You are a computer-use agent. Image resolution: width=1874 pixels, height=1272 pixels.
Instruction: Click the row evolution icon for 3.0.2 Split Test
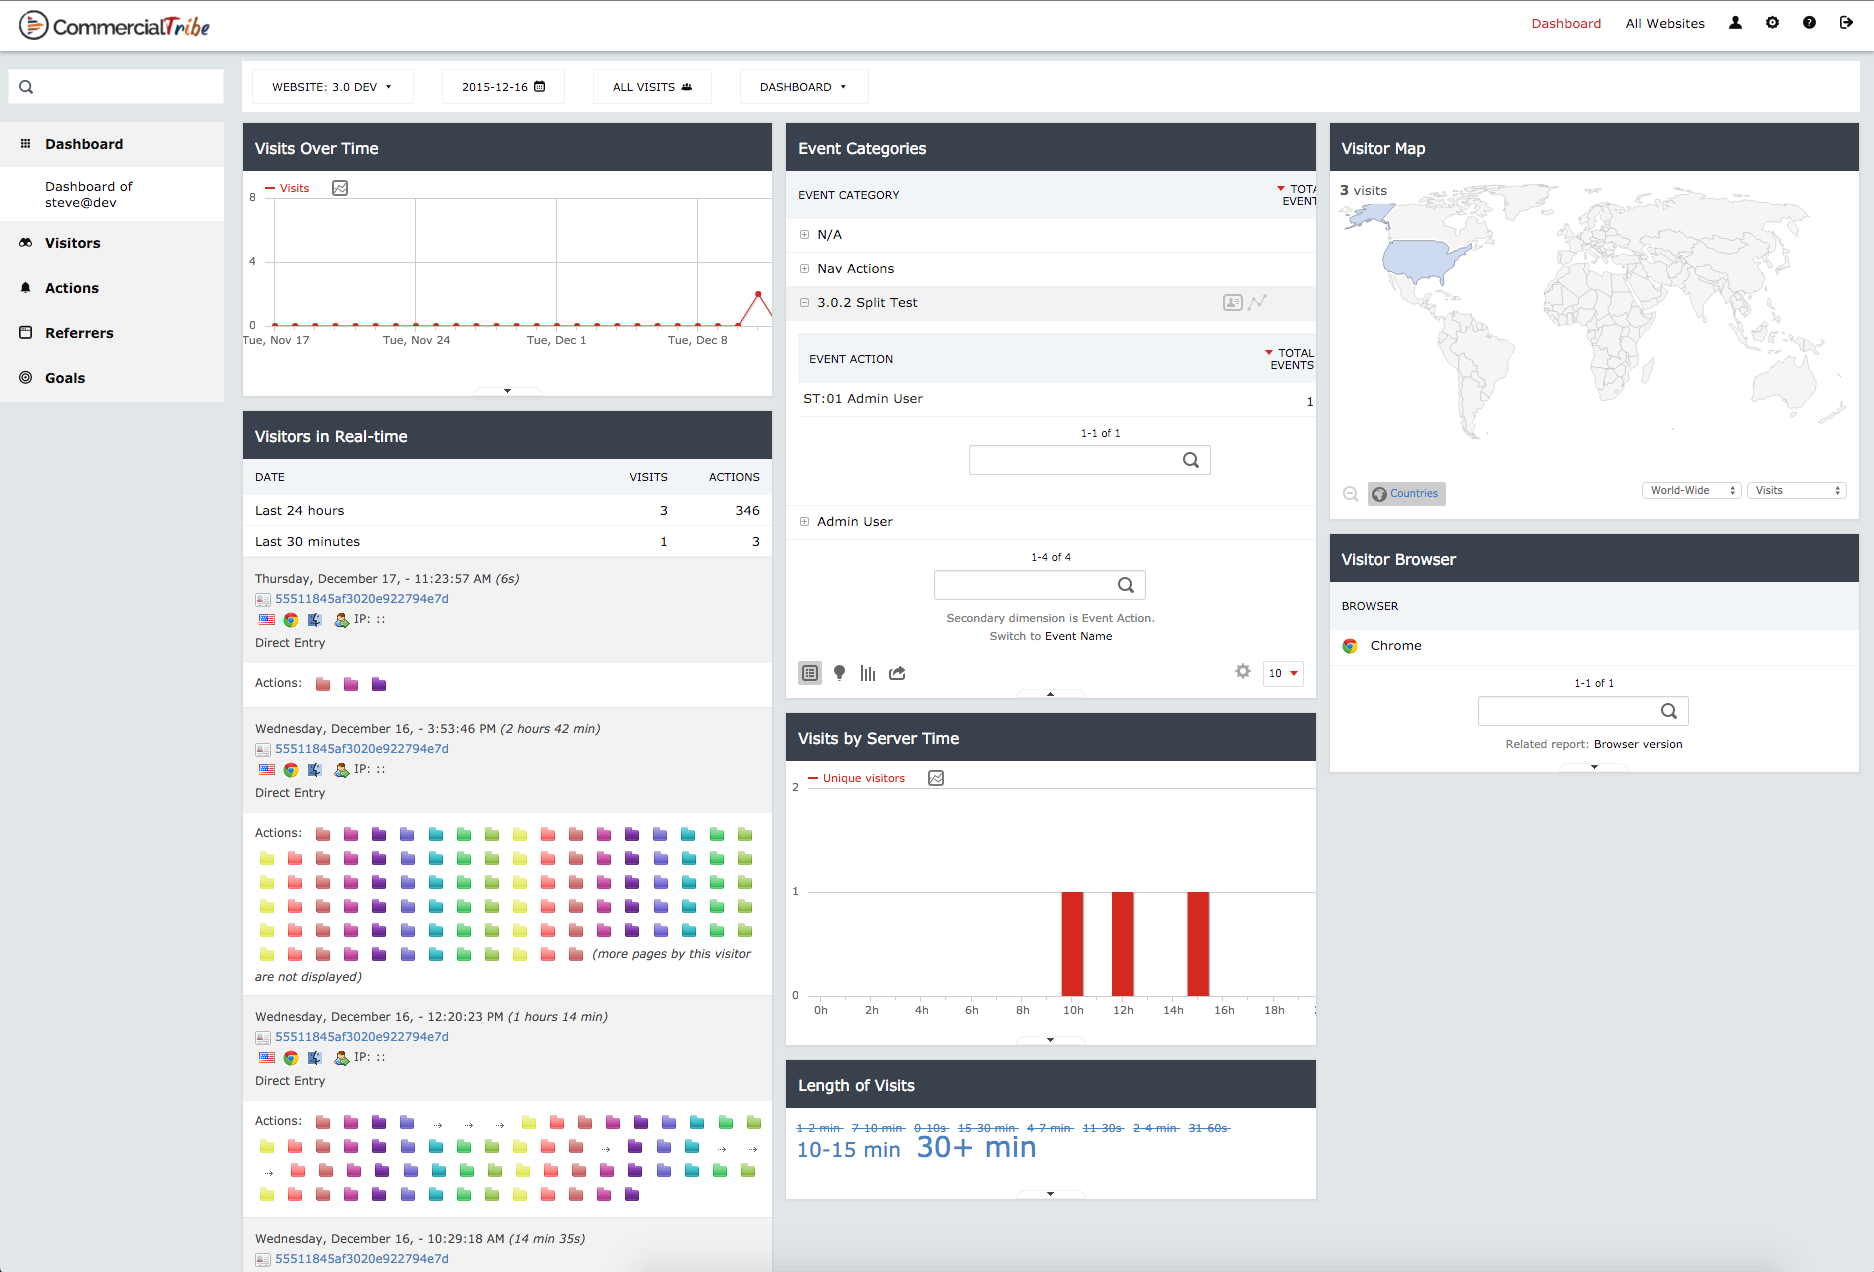pyautogui.click(x=1257, y=302)
